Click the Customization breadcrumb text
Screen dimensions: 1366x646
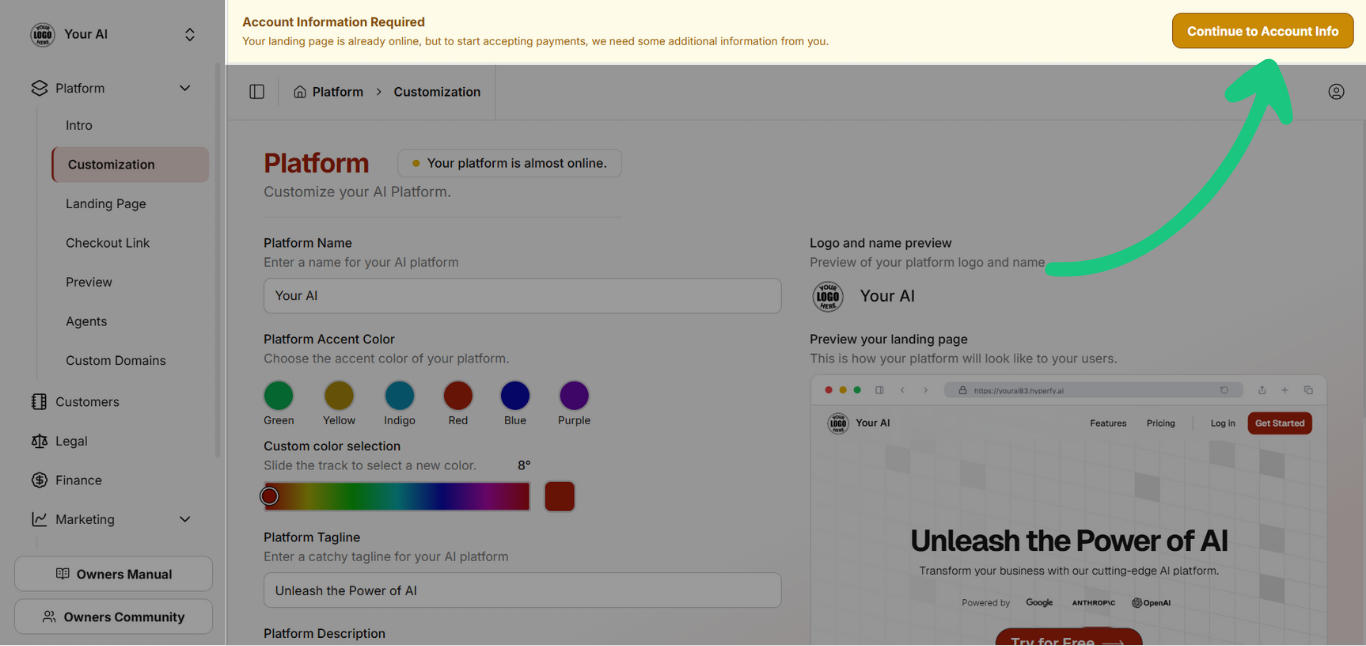click(437, 92)
